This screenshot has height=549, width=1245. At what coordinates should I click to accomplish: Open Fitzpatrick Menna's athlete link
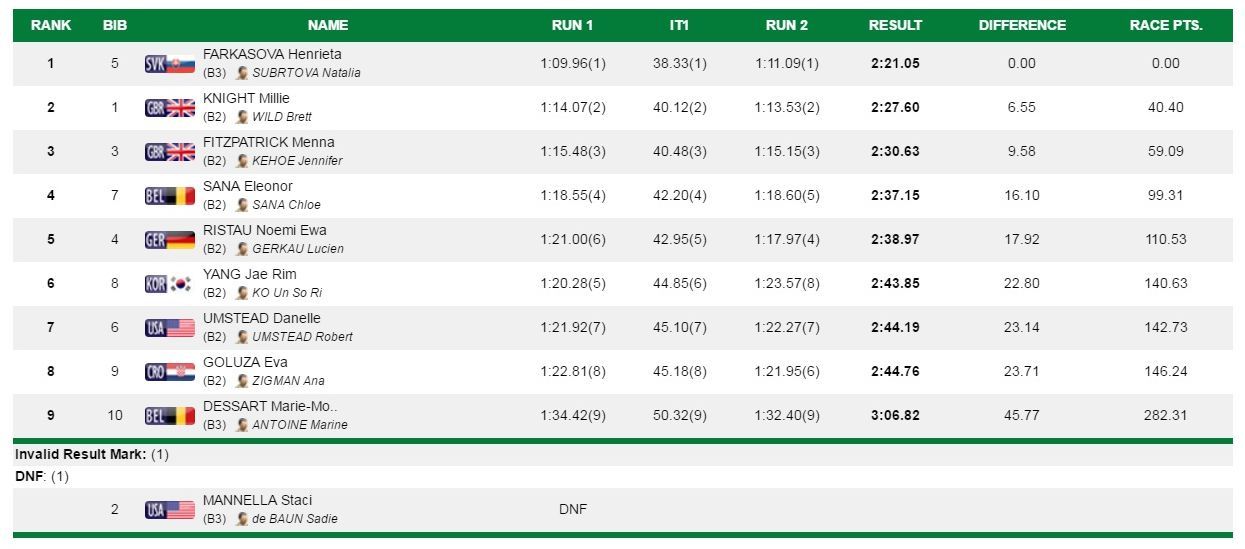[268, 142]
